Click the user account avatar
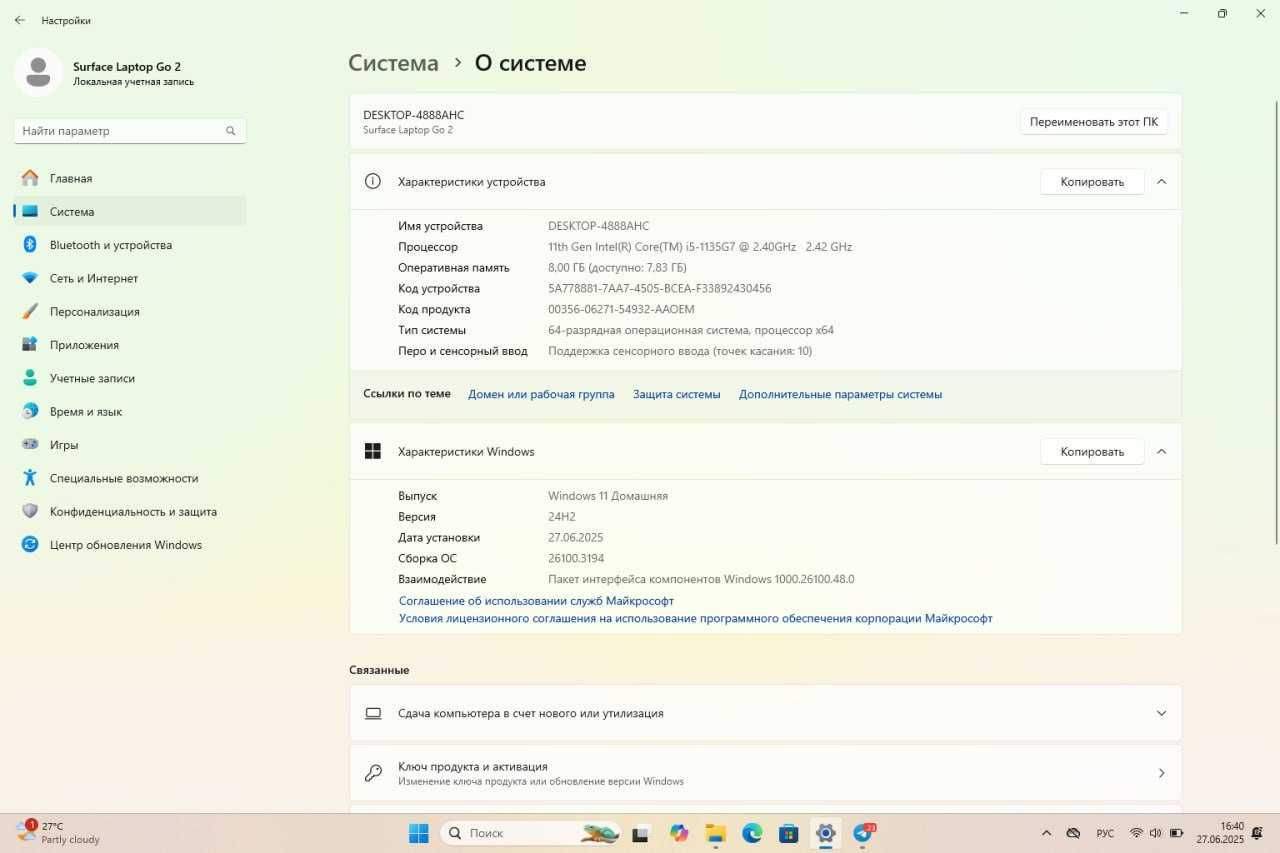This screenshot has height=853, width=1280. tap(38, 72)
